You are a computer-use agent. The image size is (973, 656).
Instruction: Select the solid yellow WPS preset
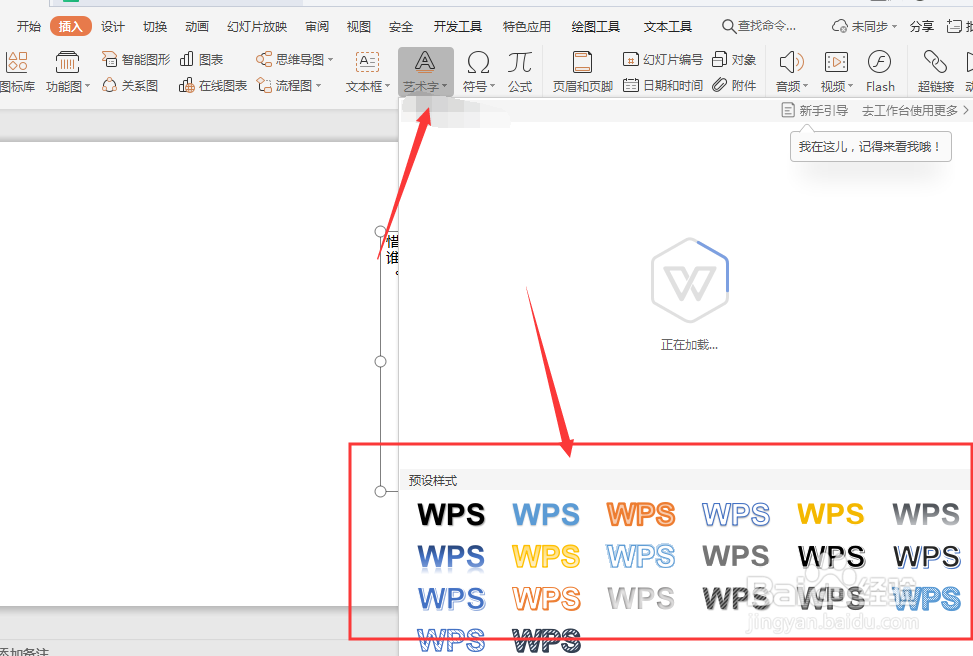(831, 514)
